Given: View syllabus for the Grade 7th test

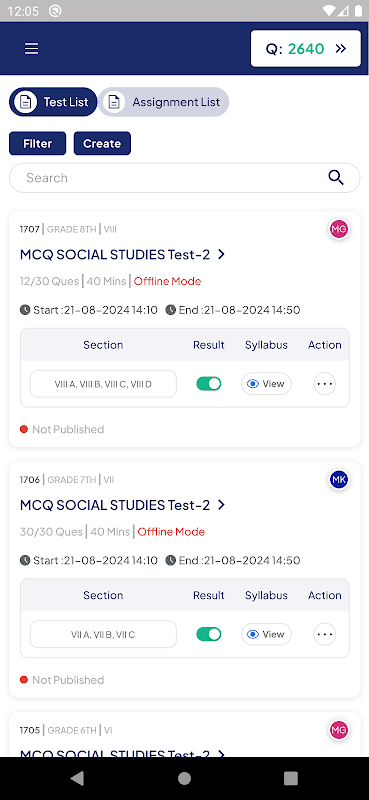Looking at the screenshot, I should [266, 634].
